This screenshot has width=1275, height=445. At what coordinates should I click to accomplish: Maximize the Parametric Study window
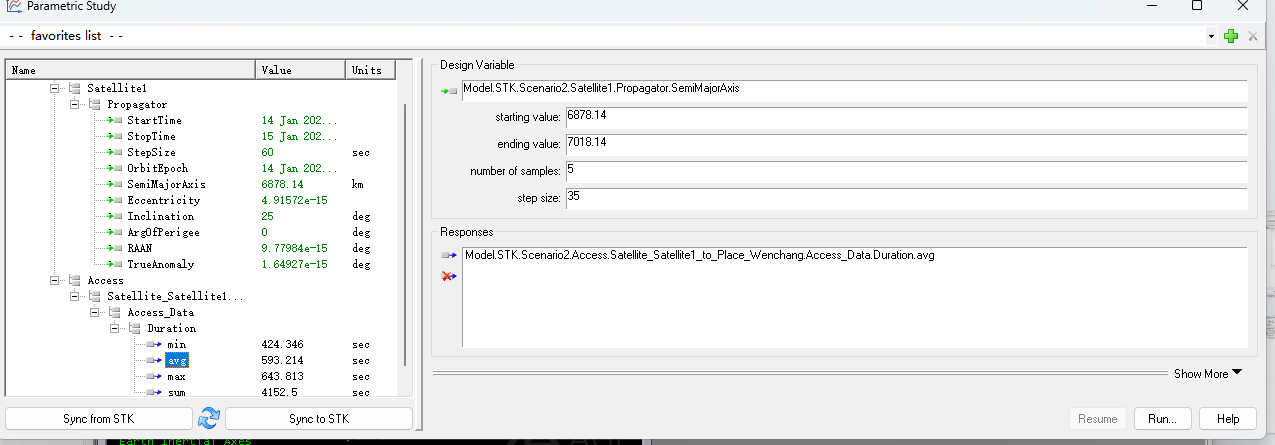[1197, 6]
